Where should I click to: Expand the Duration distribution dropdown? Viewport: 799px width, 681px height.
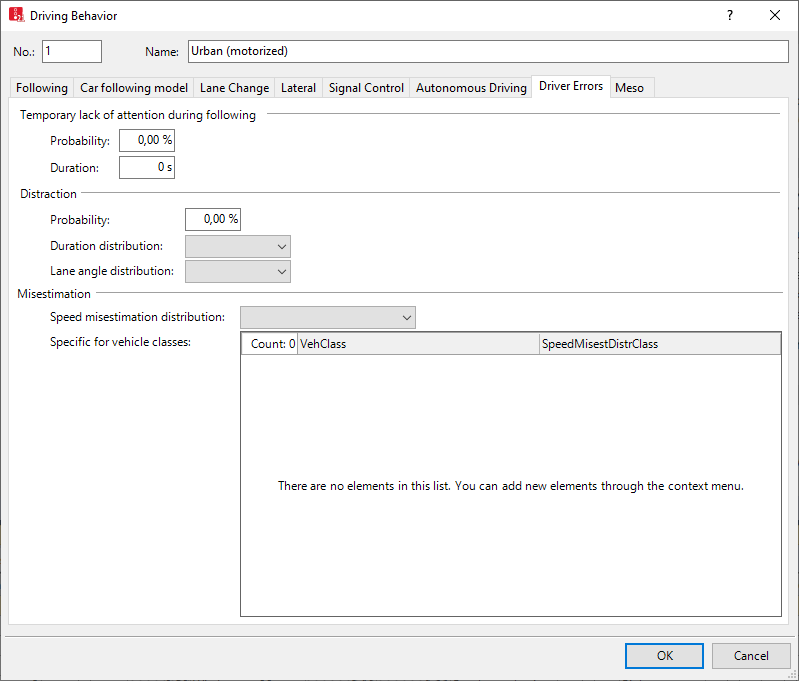tap(238, 246)
